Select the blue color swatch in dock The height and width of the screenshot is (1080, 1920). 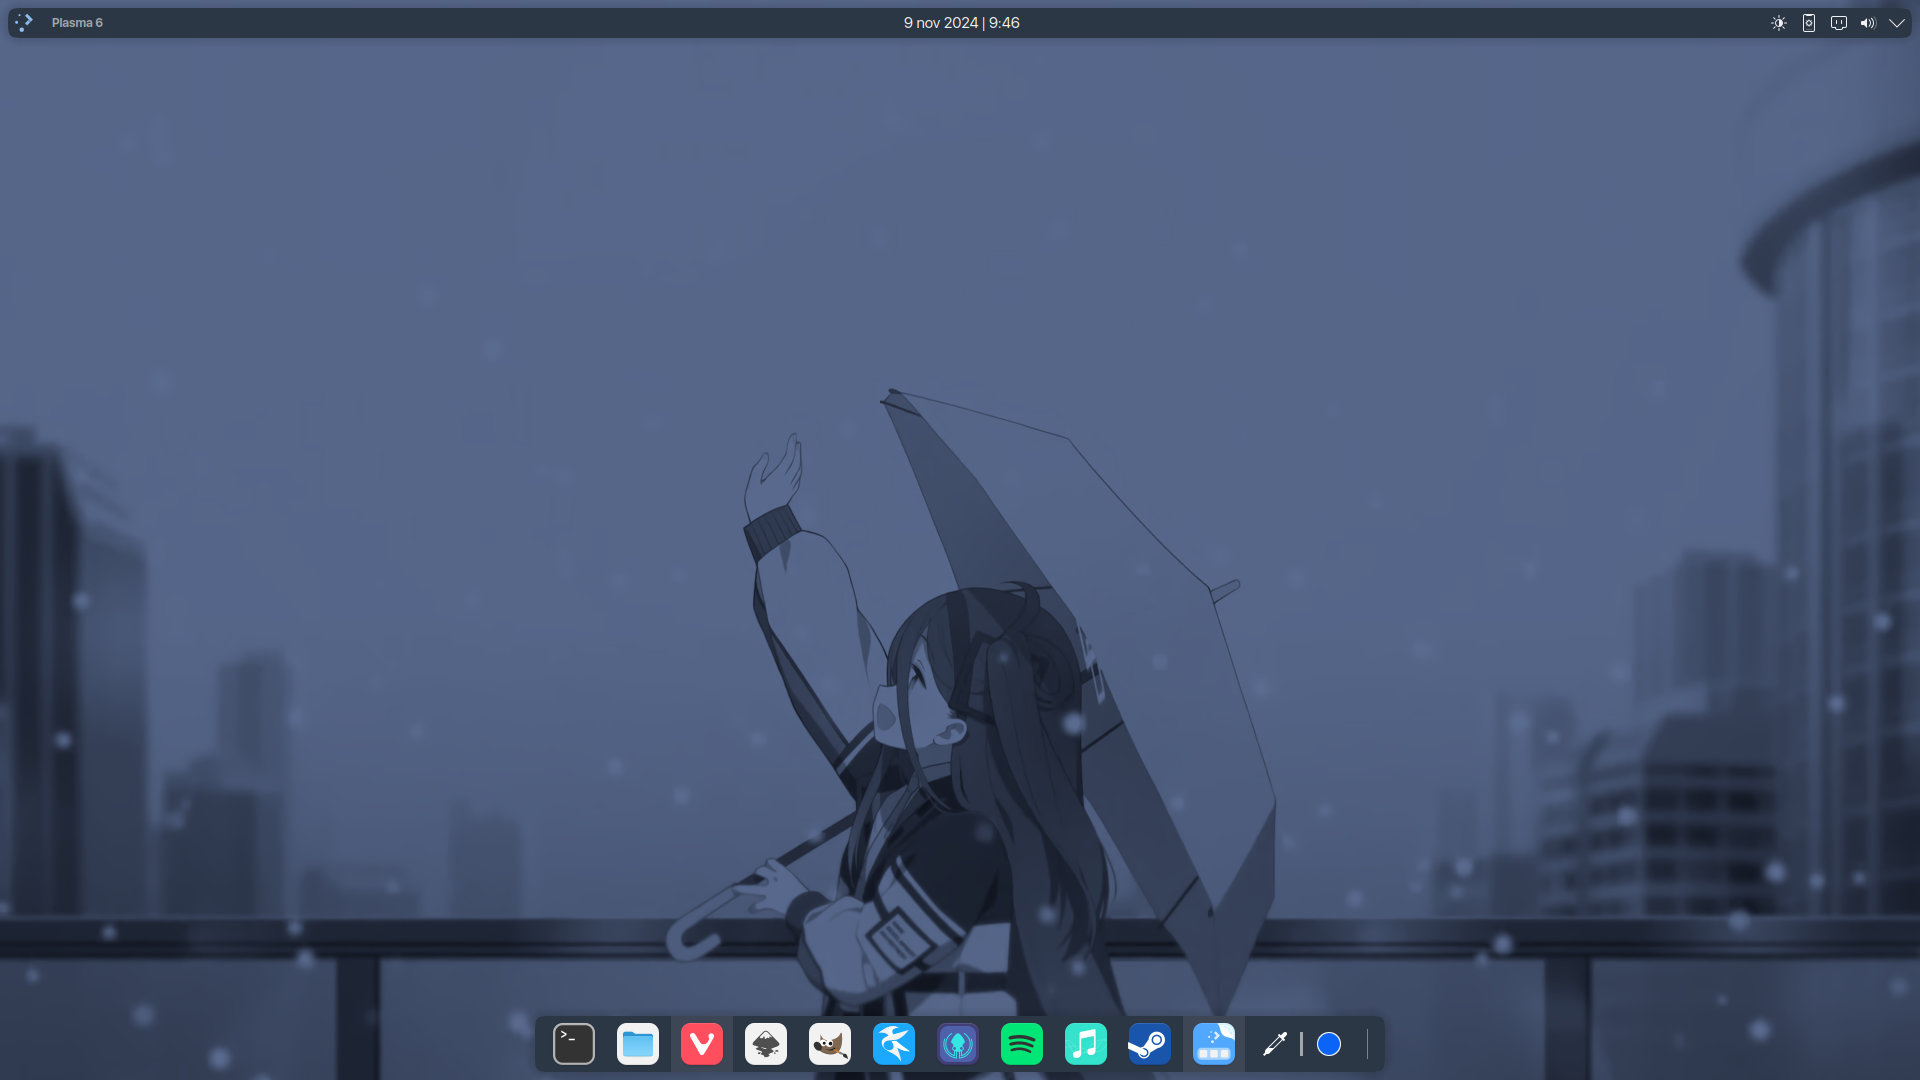coord(1329,1044)
